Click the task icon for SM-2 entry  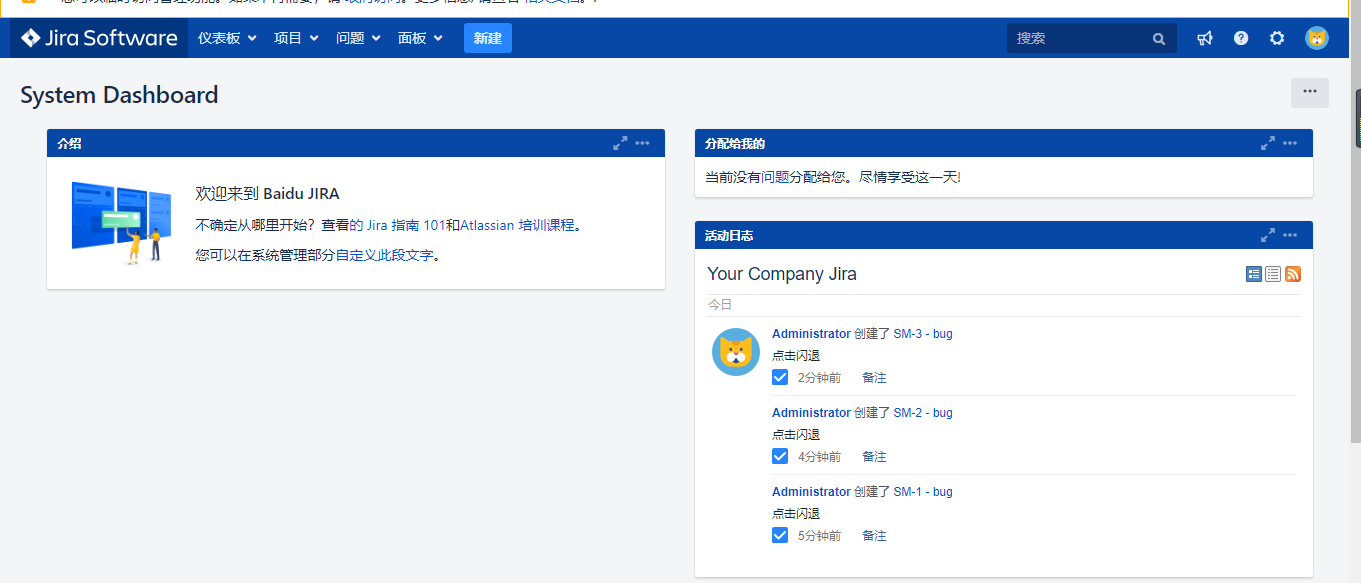coord(780,456)
